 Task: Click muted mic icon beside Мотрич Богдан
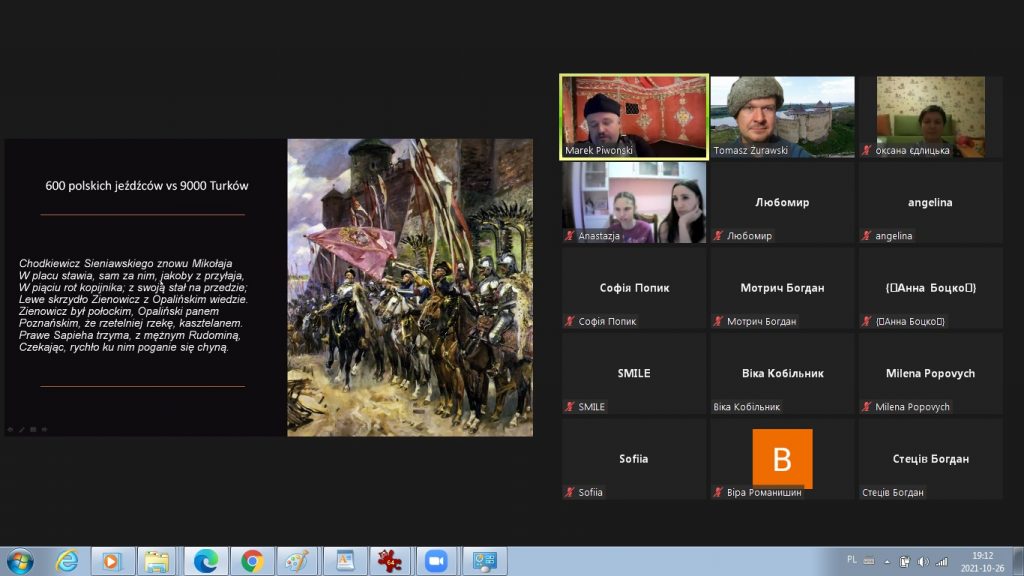click(718, 322)
